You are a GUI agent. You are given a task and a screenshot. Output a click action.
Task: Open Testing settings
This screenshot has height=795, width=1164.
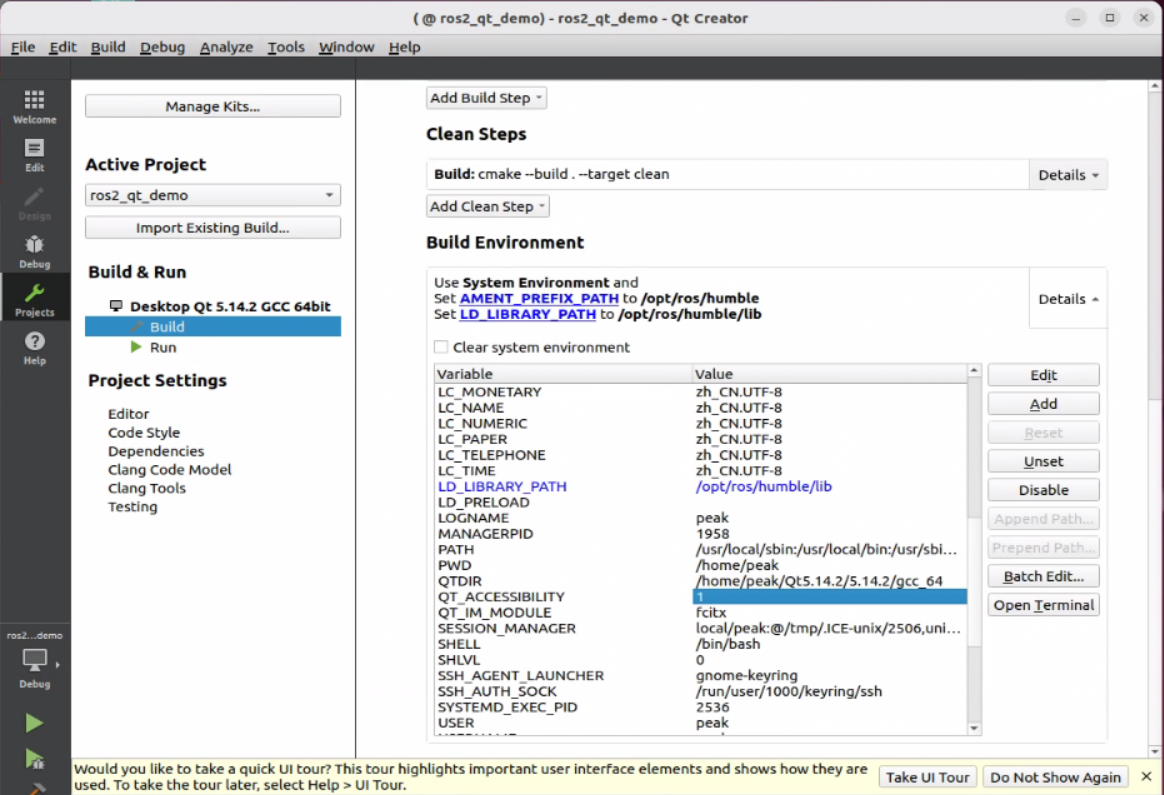tap(133, 506)
